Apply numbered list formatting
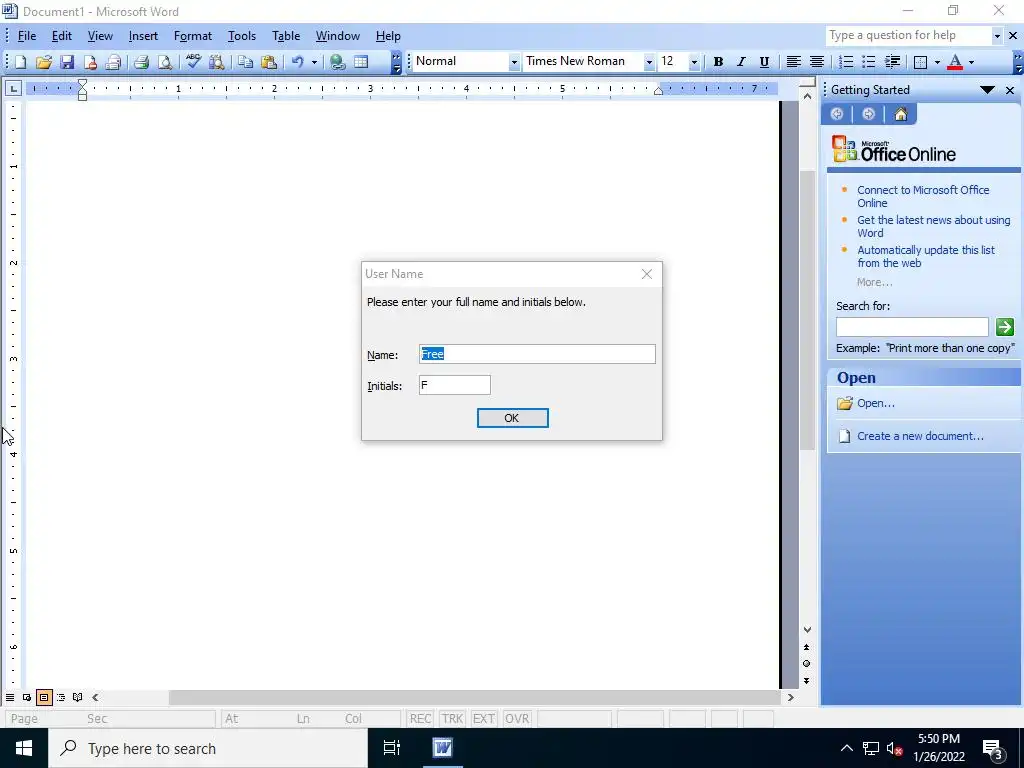Screen dimensions: 1024x768 [x=846, y=61]
